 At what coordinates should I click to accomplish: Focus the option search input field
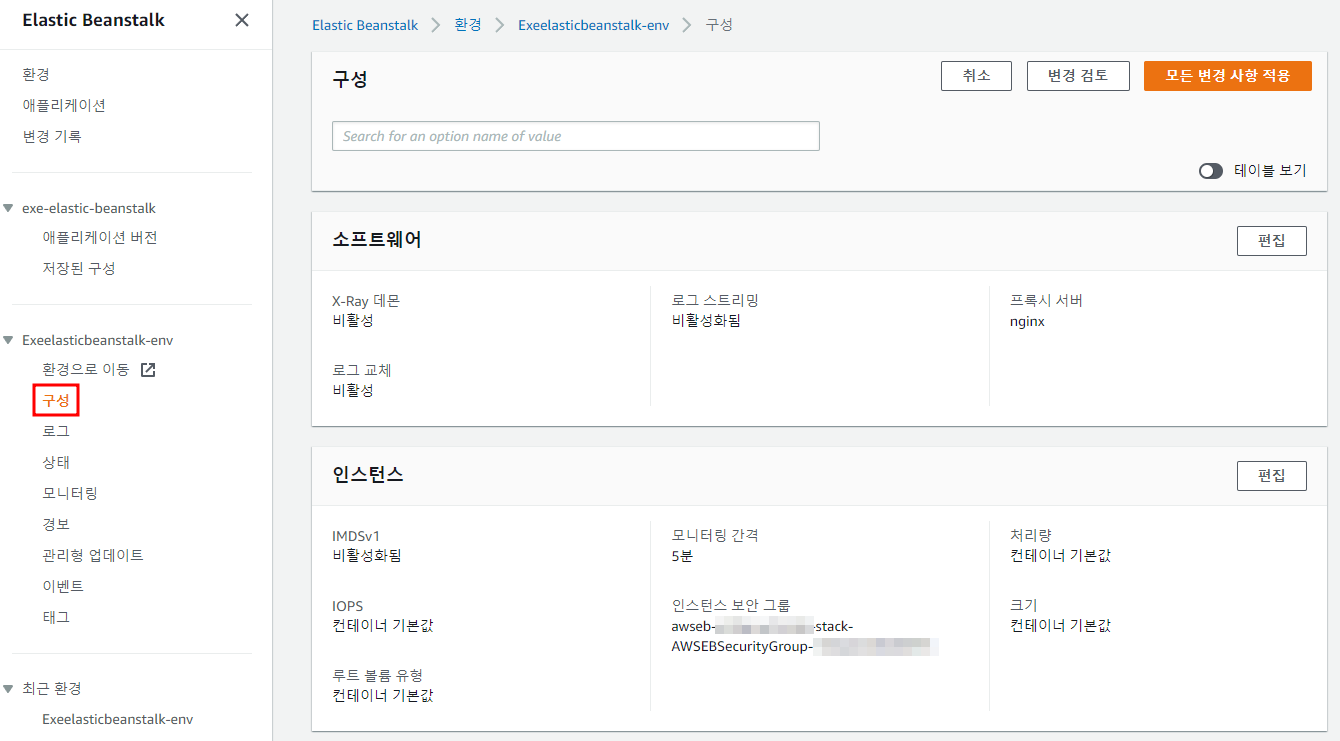click(576, 136)
